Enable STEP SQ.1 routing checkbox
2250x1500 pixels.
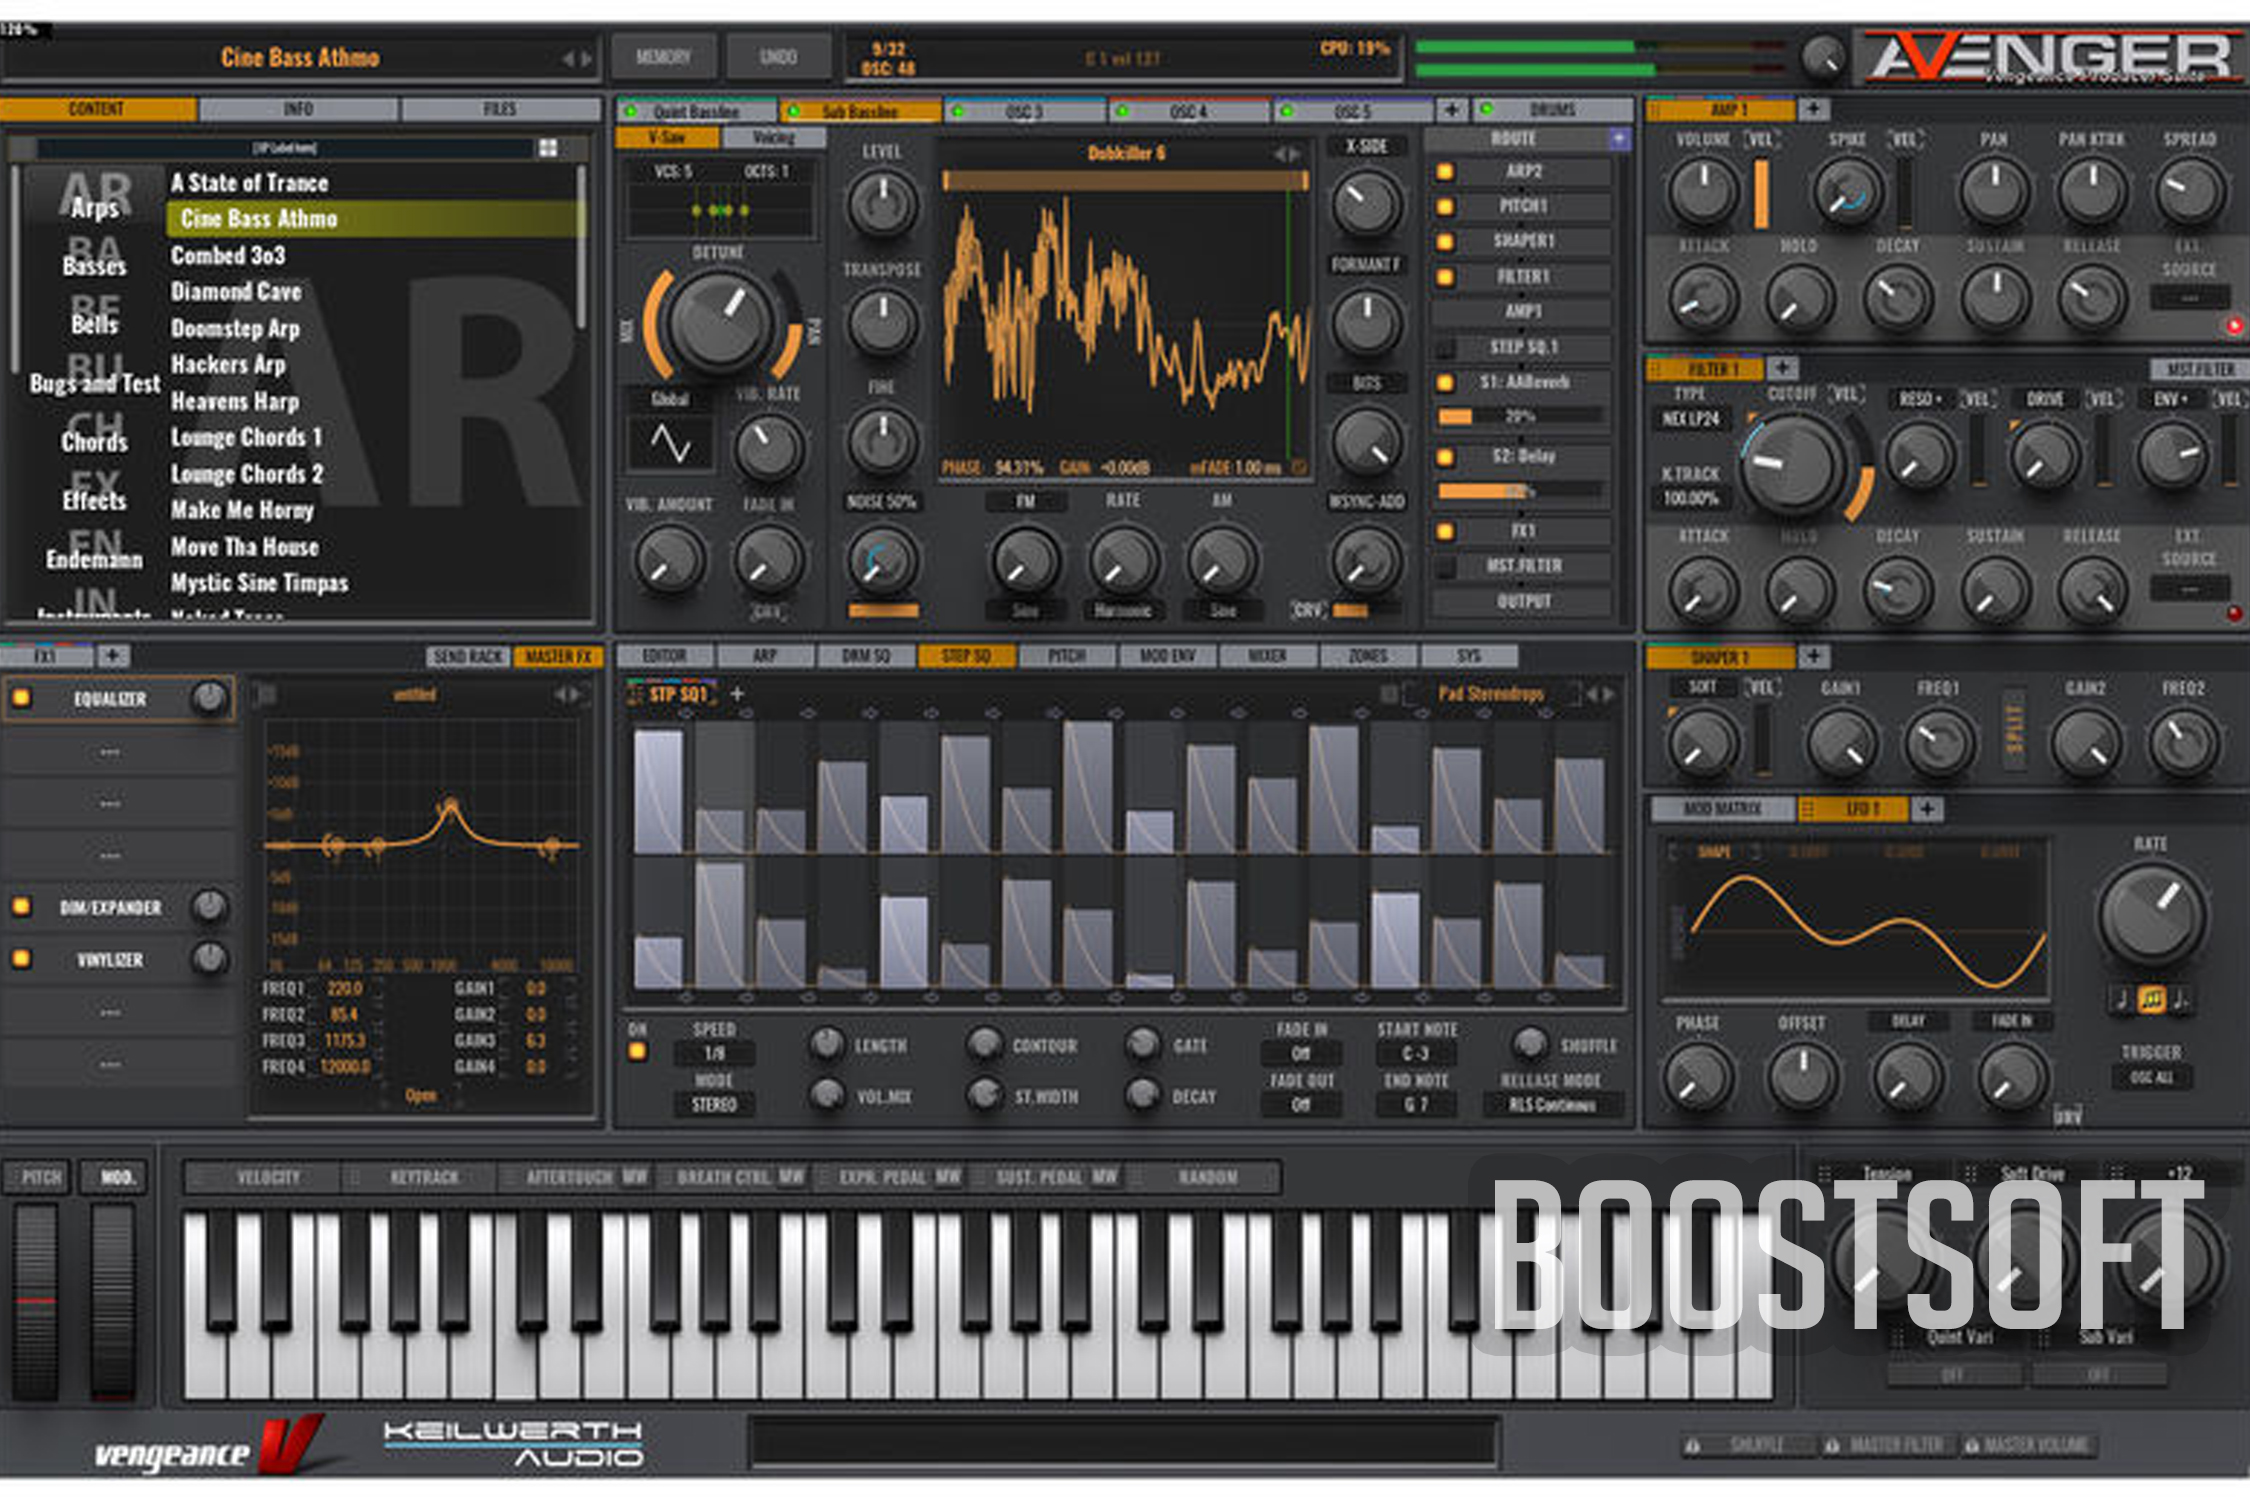tap(1445, 349)
